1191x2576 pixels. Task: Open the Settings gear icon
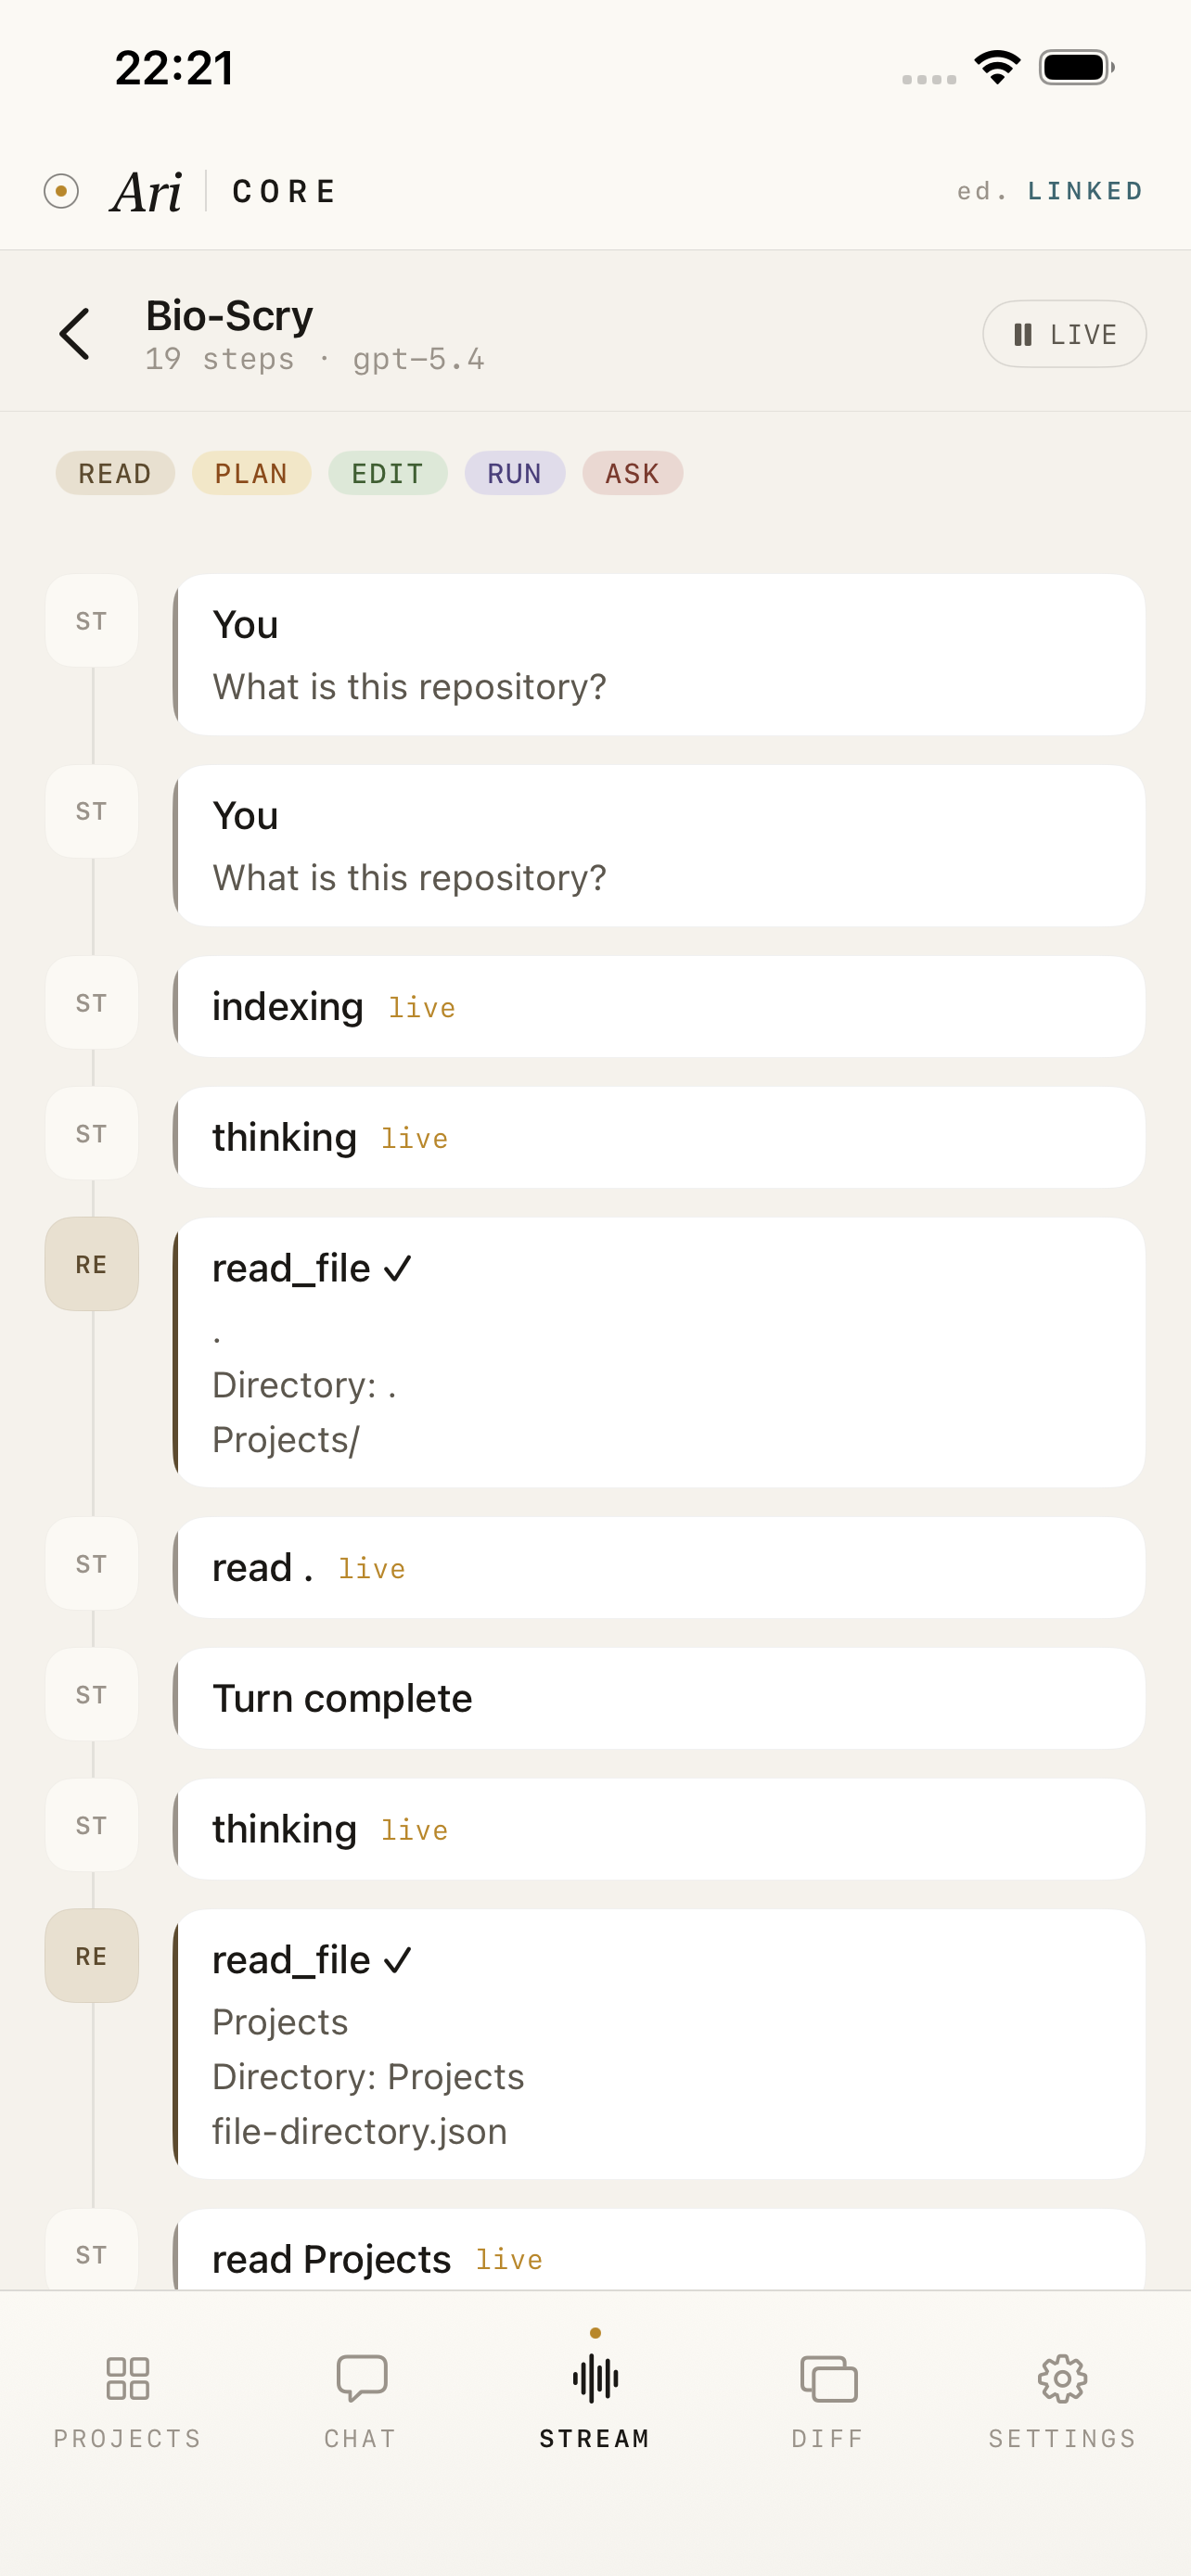coord(1062,2379)
